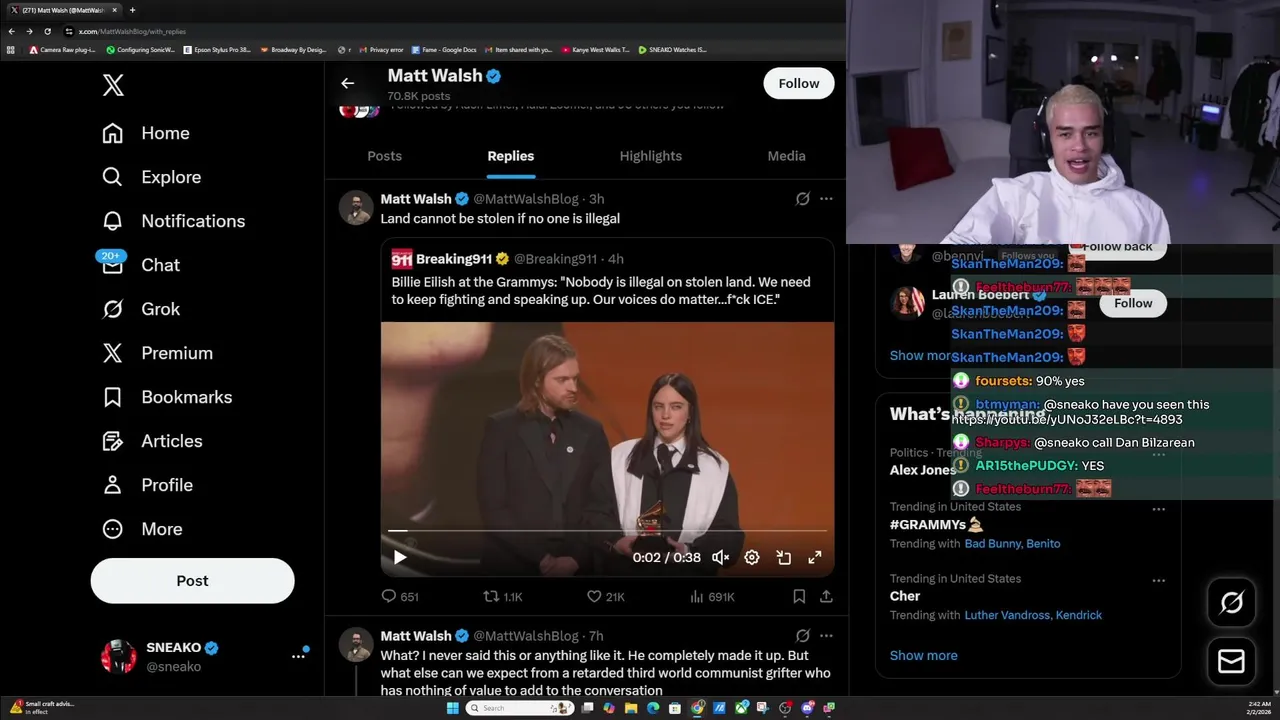This screenshot has width=1280, height=720.
Task: Follow Lauren Boebert
Action: coord(1133,303)
